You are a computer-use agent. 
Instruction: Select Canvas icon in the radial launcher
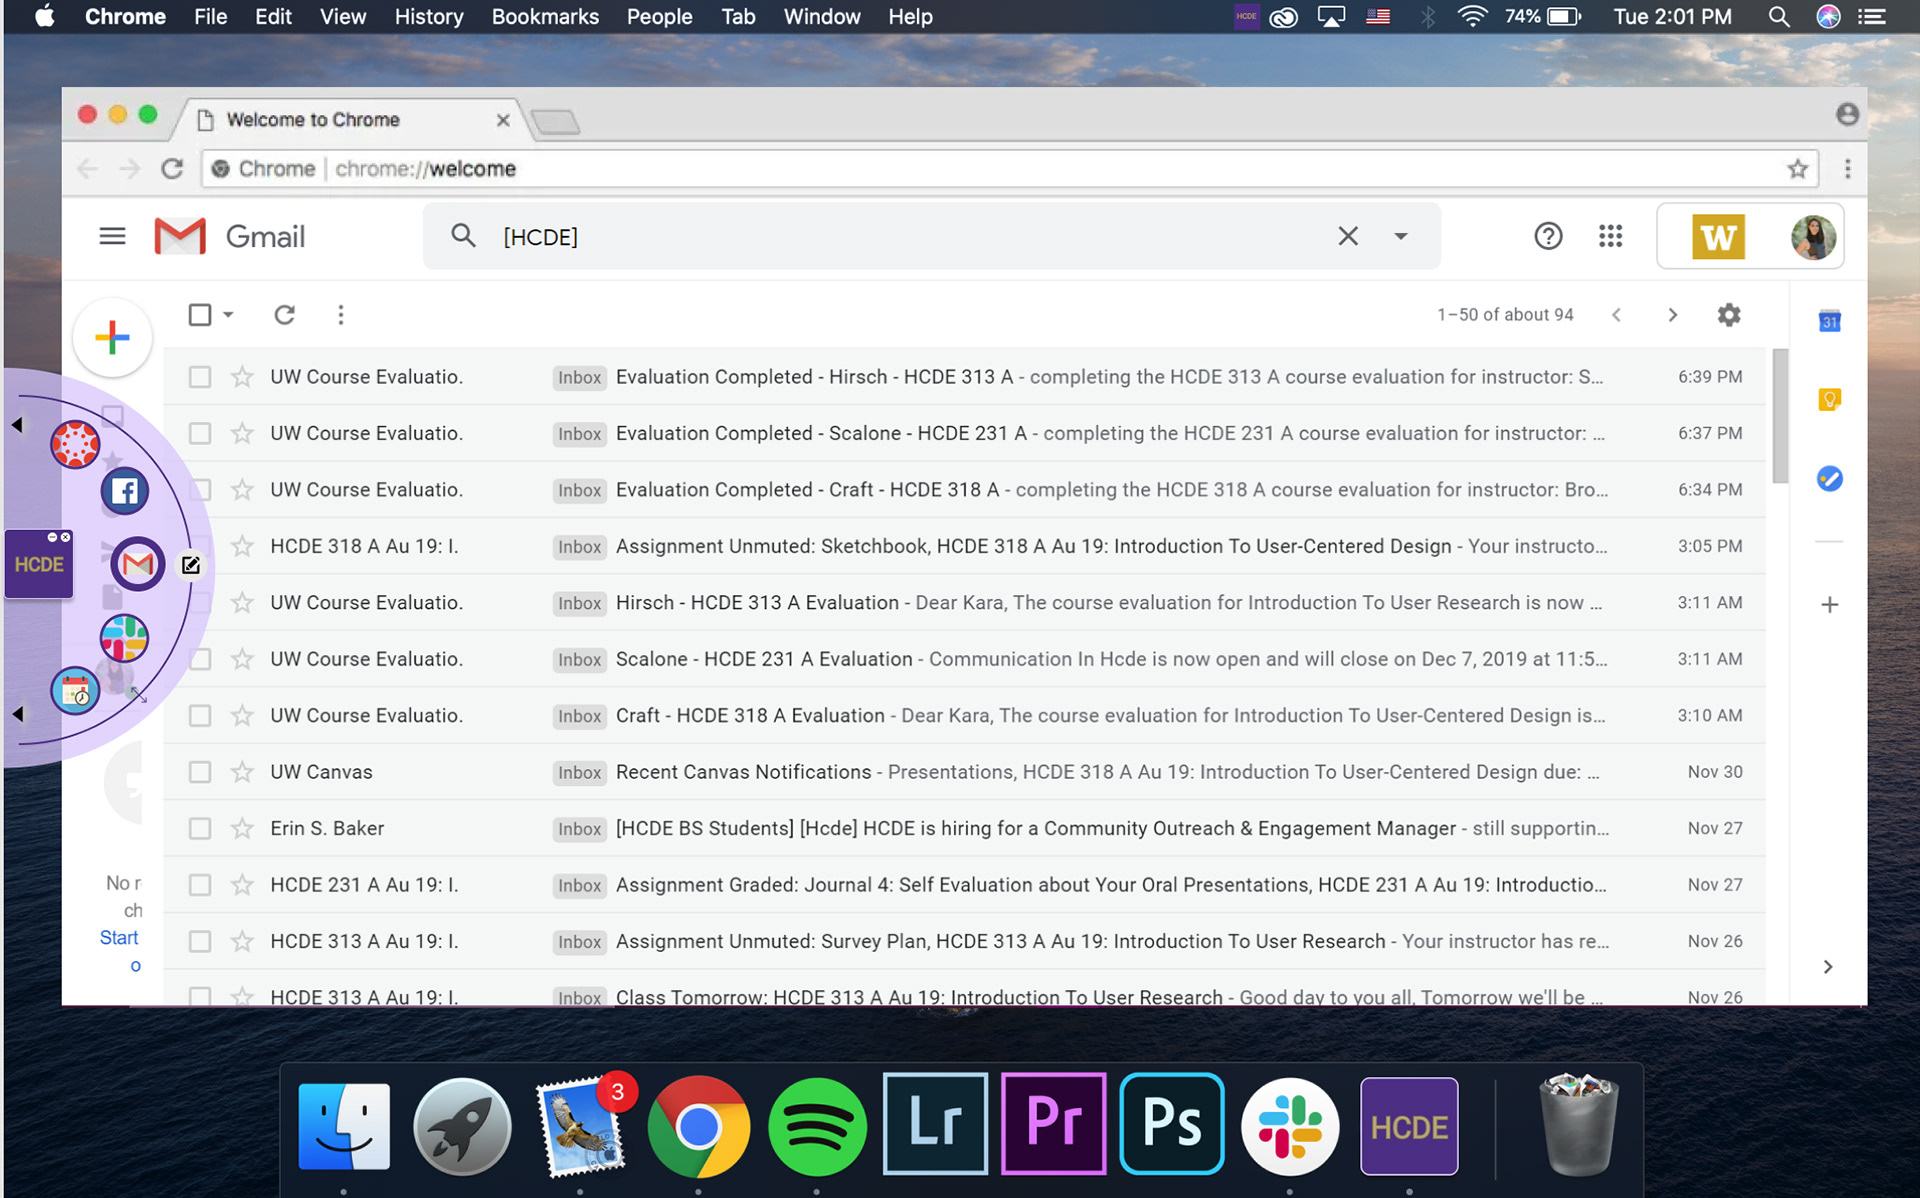[75, 444]
